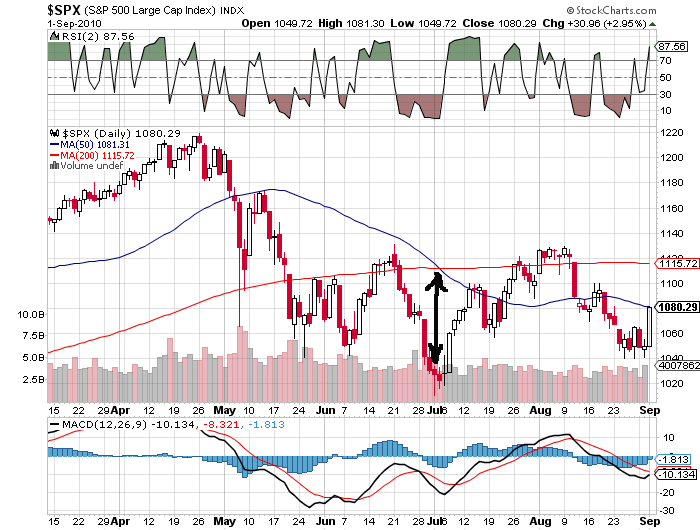
Task: Click the 7.5B volume axis label
Action: pyautogui.click(x=33, y=335)
